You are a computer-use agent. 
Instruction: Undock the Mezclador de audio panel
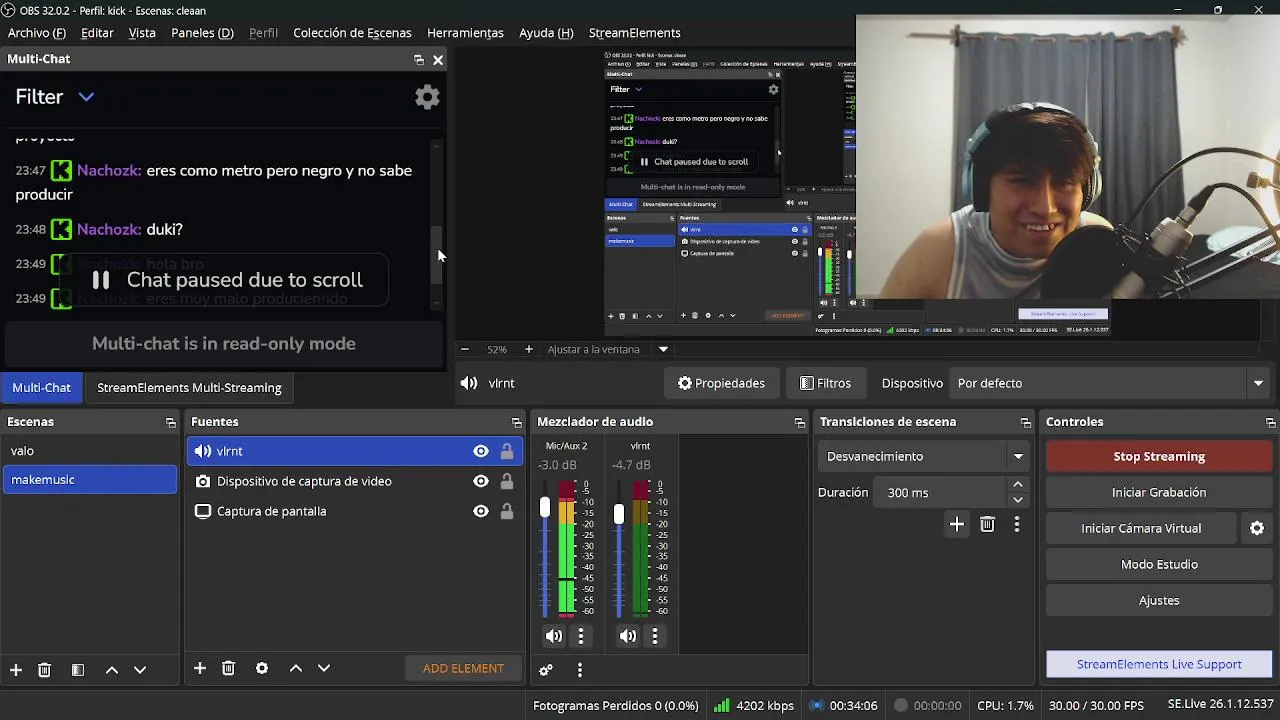tap(799, 423)
